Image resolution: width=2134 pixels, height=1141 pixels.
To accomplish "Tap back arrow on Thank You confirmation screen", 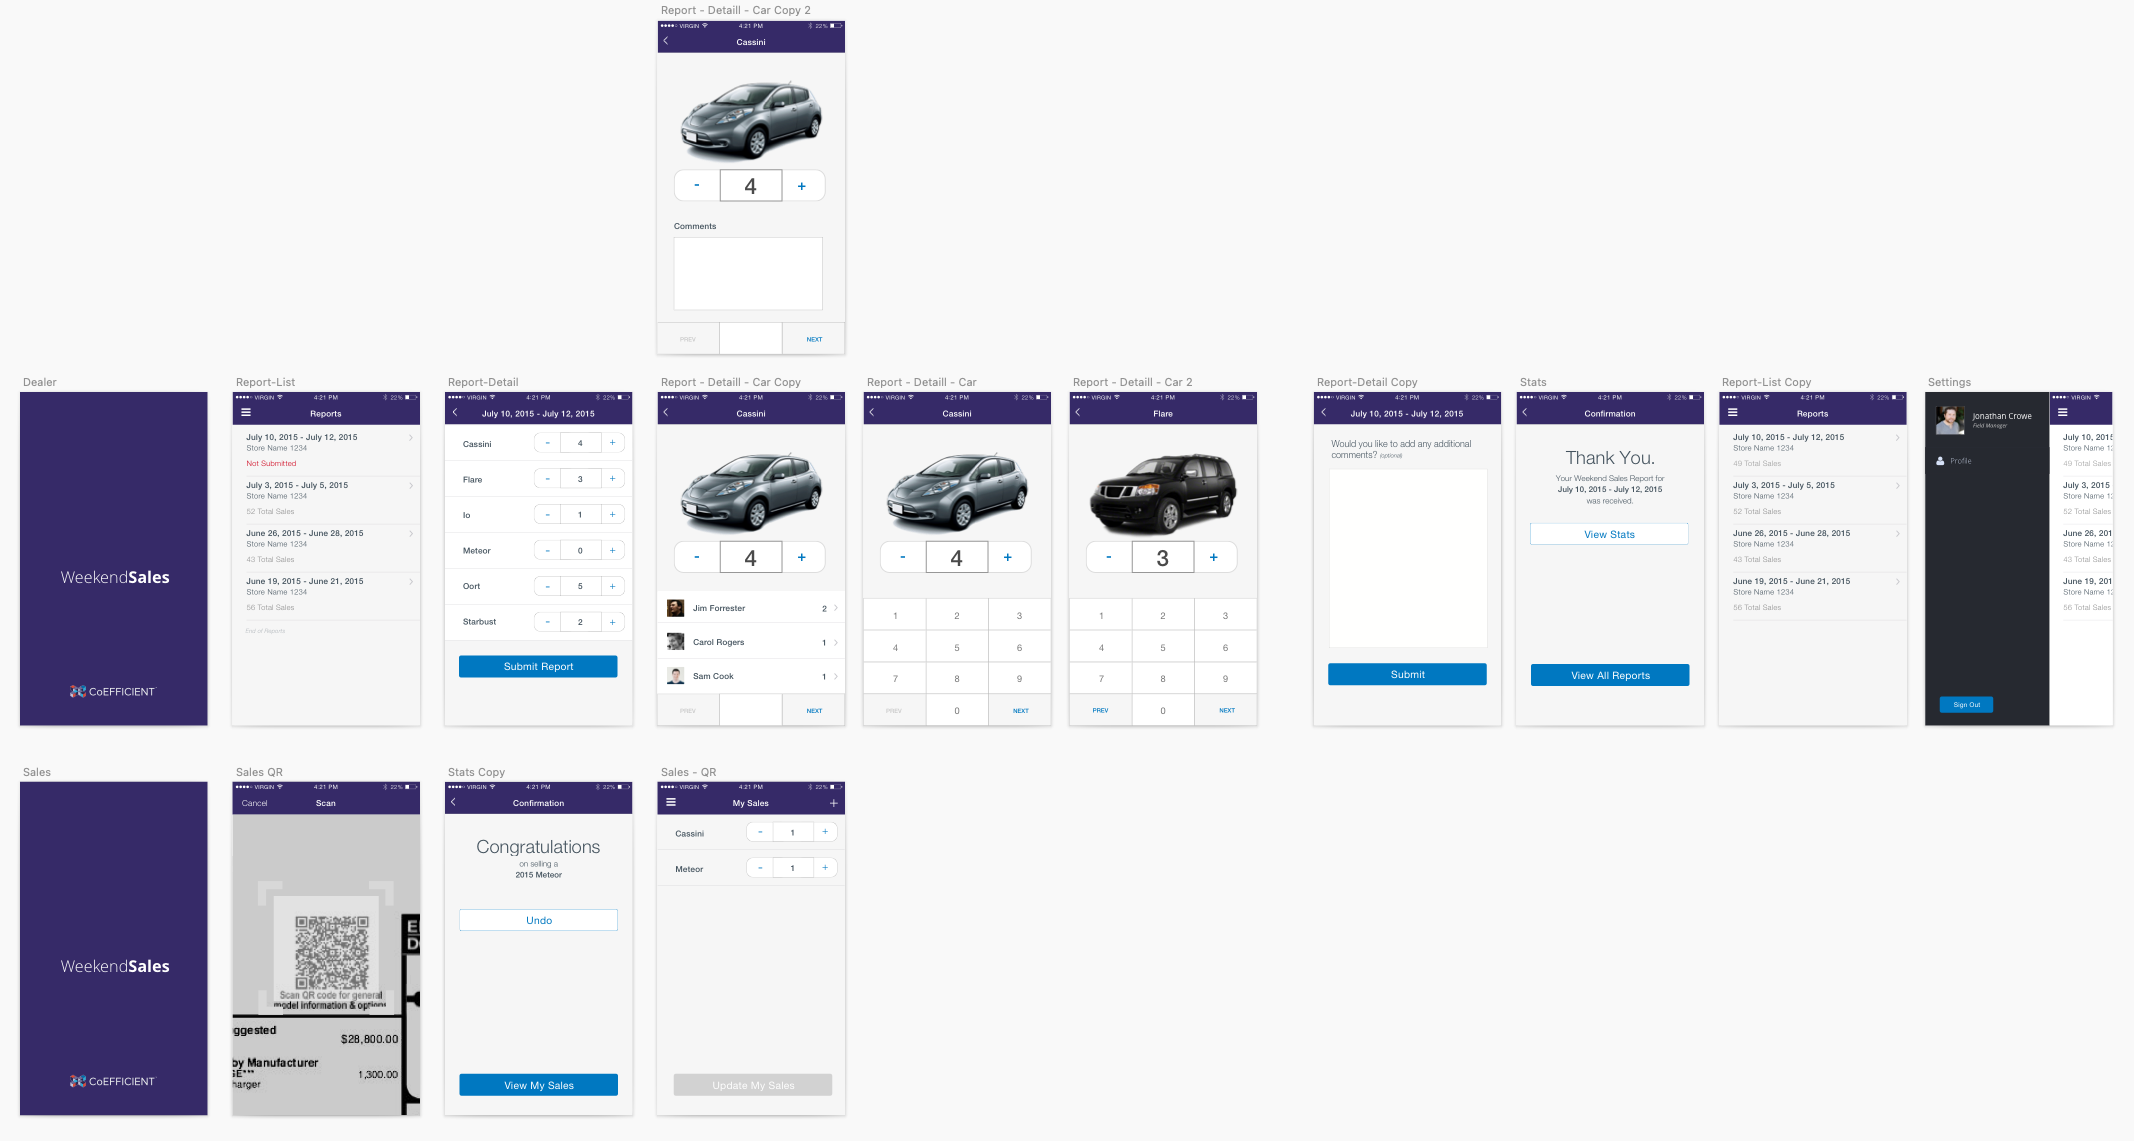I will coord(1525,413).
